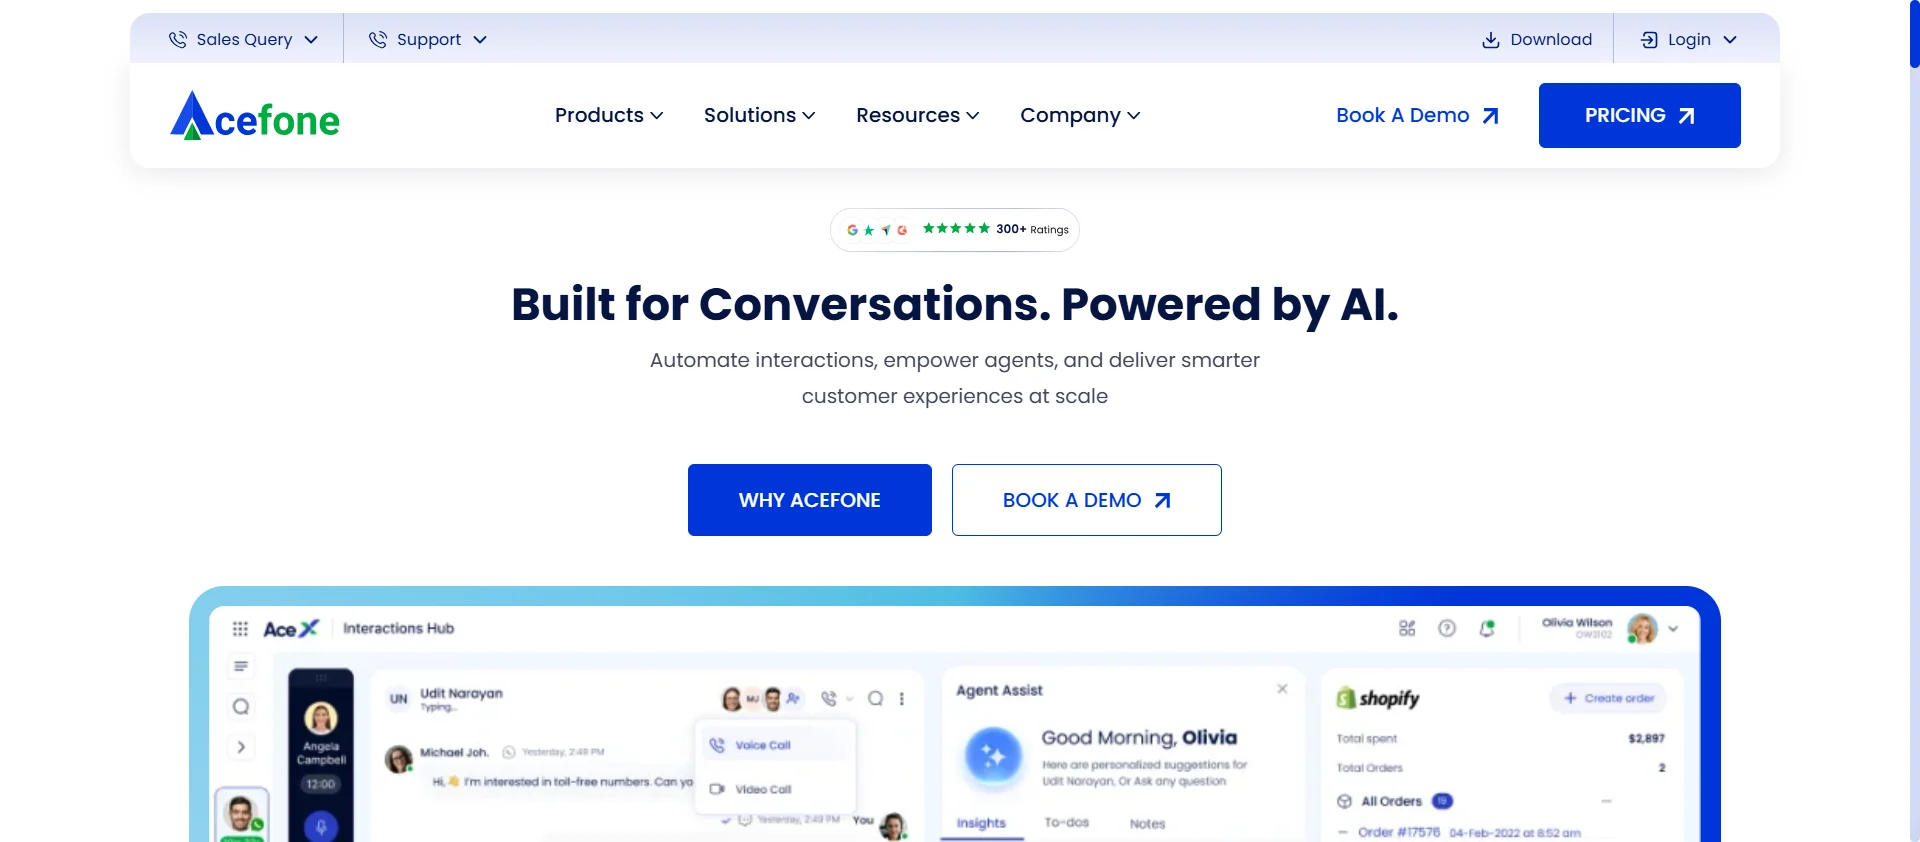
Task: Switch to the To-dos tab
Action: [x=1066, y=823]
